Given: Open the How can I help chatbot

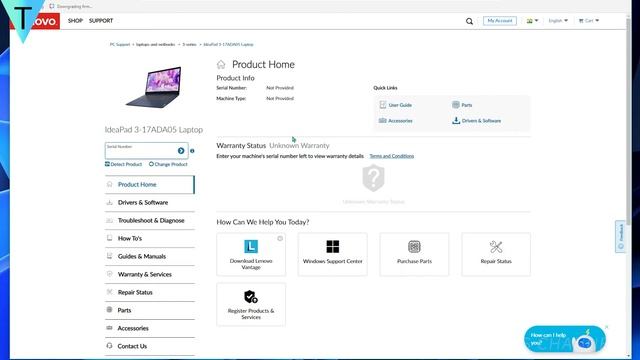Looking at the screenshot, I should pyautogui.click(x=564, y=339).
